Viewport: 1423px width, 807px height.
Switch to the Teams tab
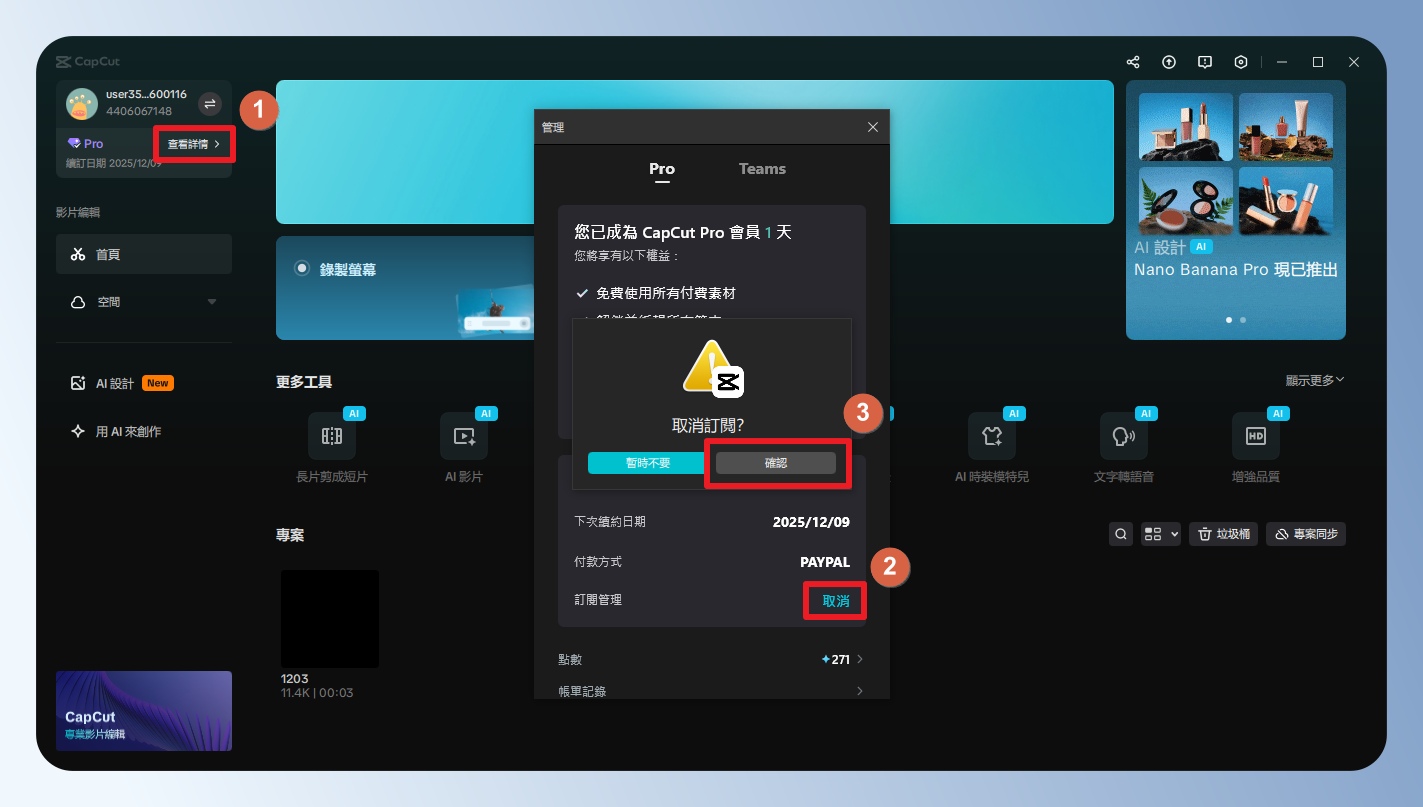tap(762, 169)
